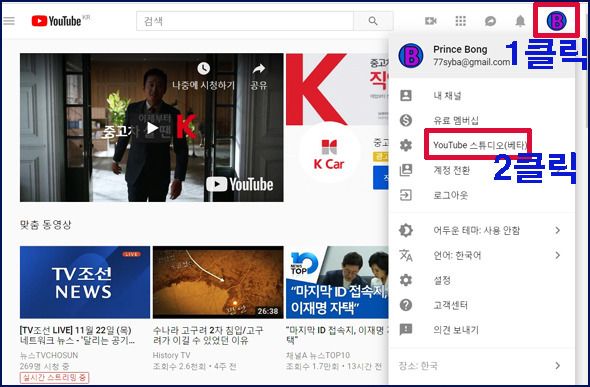This screenshot has height=387, width=590.
Task: Click the dark theme icon beside 어두운 테마
Action: (406, 230)
